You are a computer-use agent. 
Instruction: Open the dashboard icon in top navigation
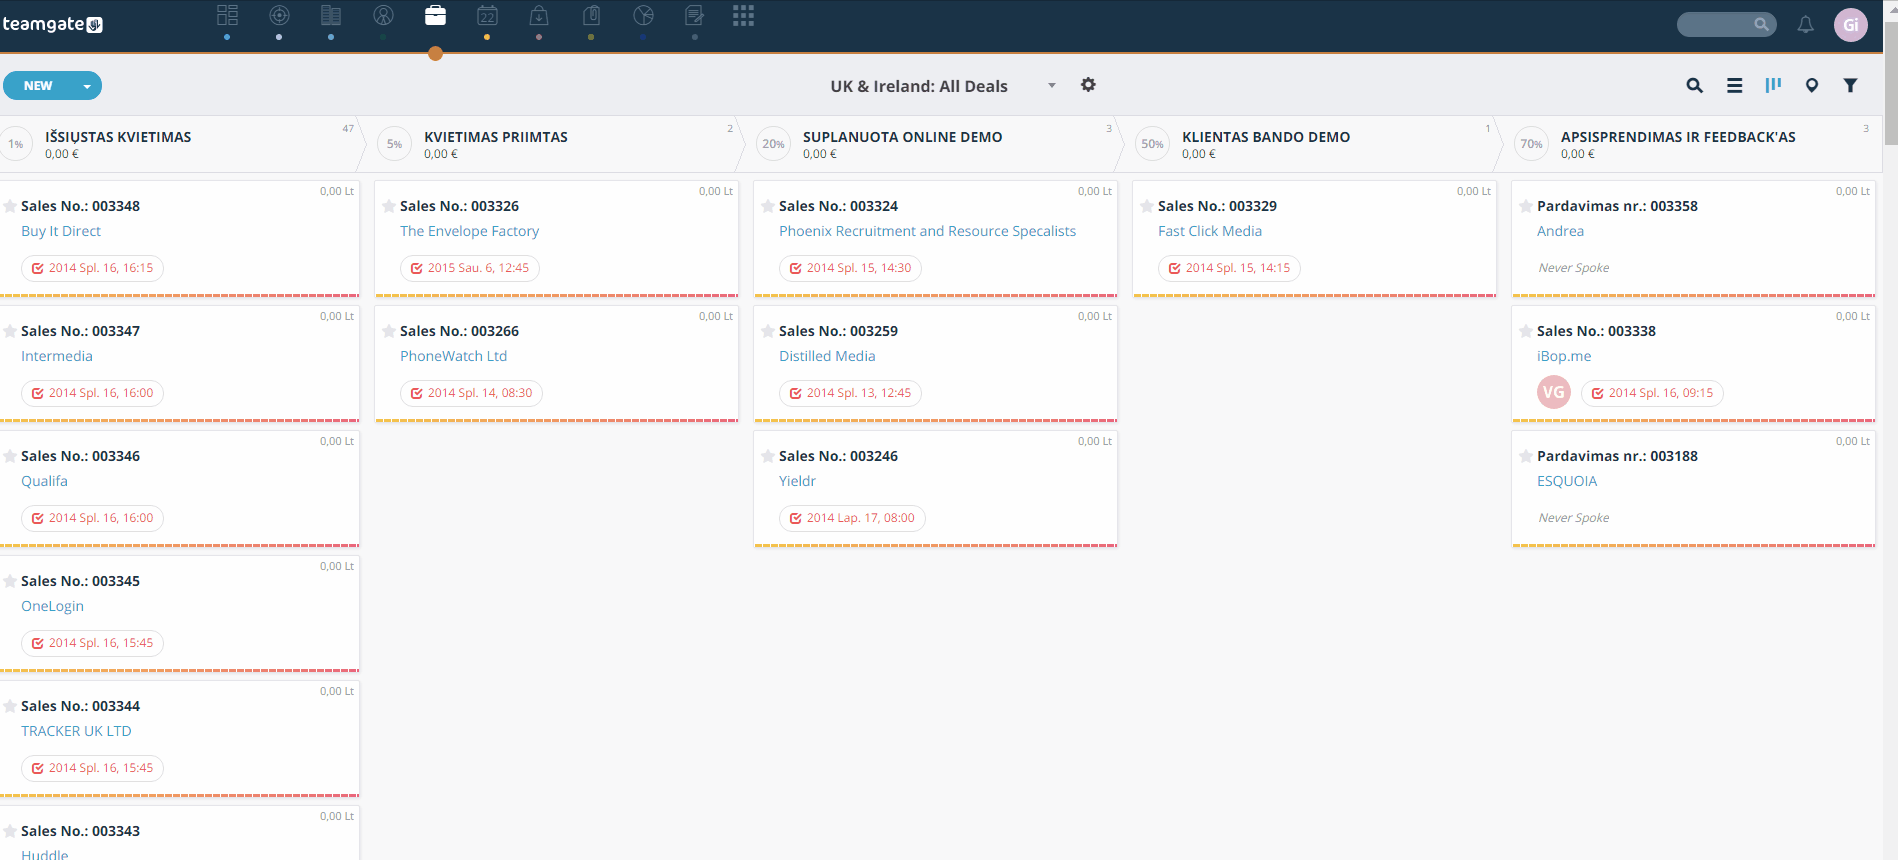pyautogui.click(x=227, y=16)
